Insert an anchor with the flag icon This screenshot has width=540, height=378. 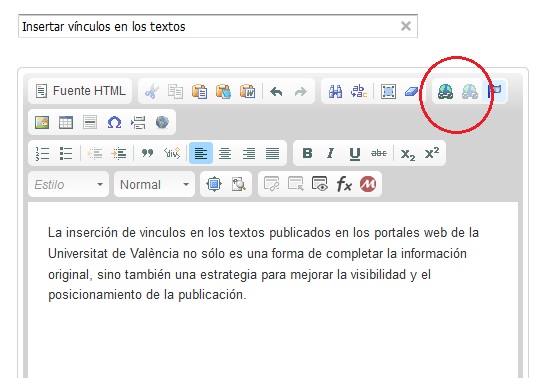pos(494,92)
